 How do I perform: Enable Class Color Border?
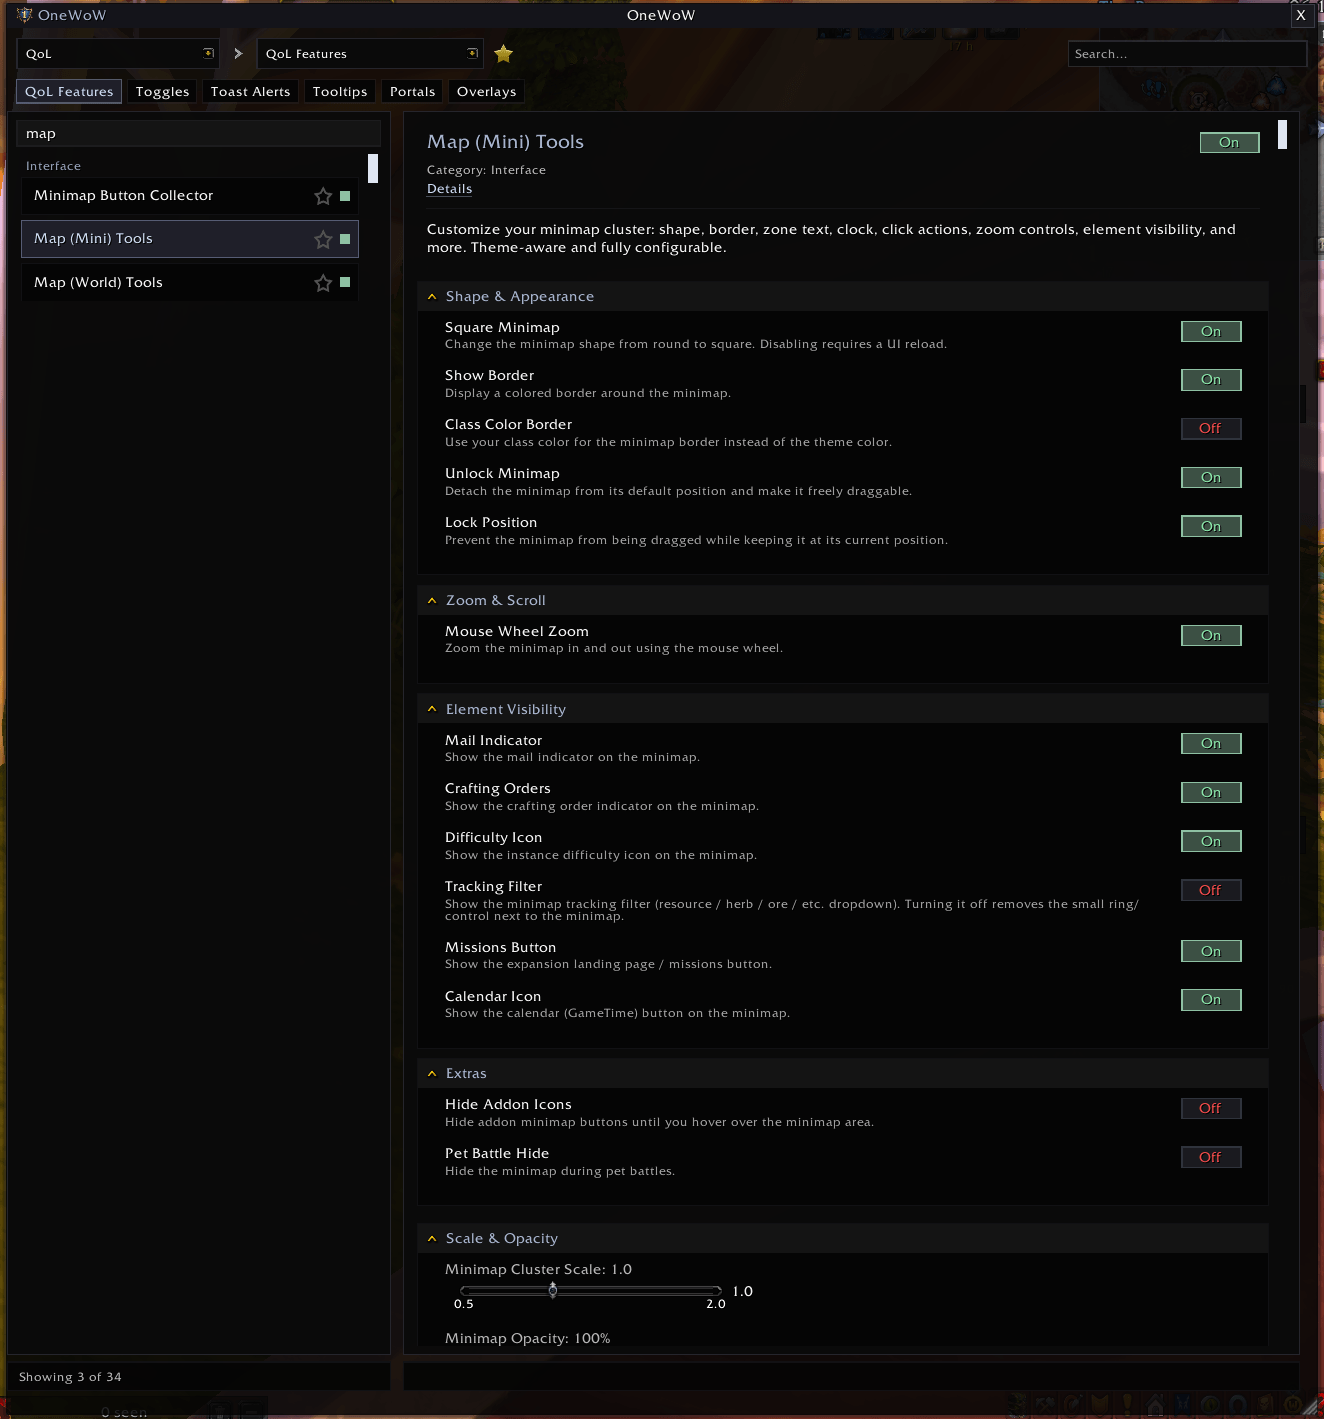pyautogui.click(x=1211, y=429)
